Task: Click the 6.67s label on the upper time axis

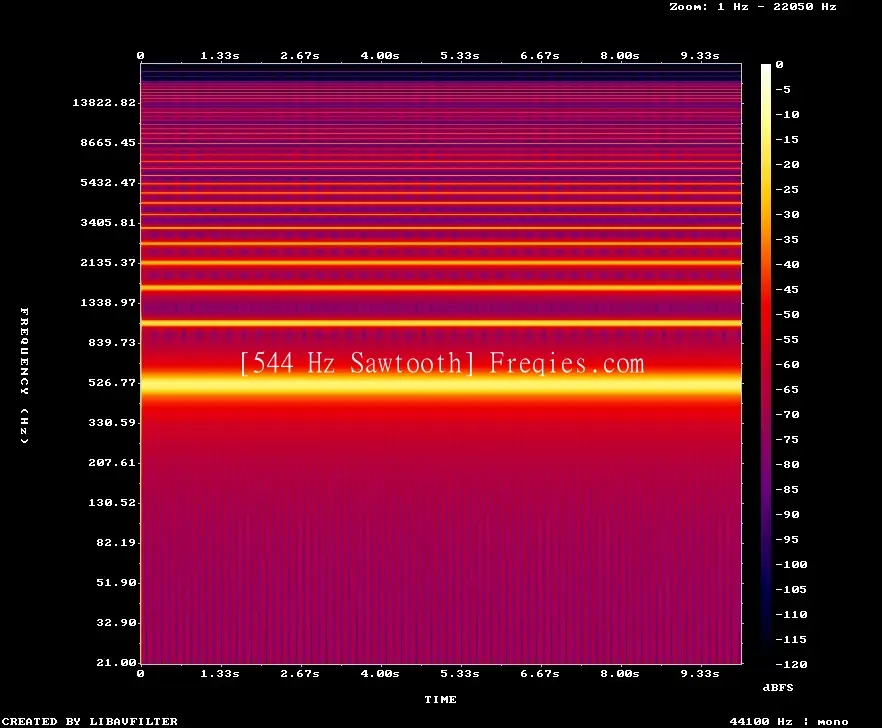Action: tap(539, 56)
